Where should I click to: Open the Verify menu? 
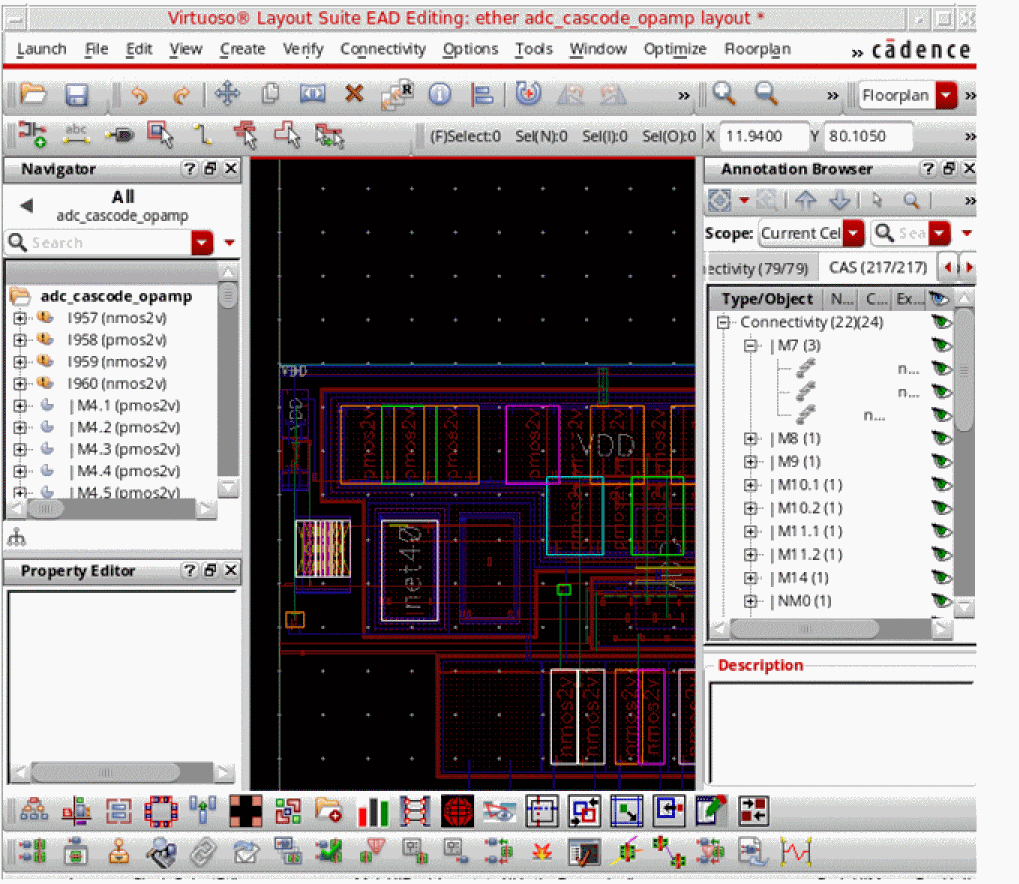(x=303, y=49)
